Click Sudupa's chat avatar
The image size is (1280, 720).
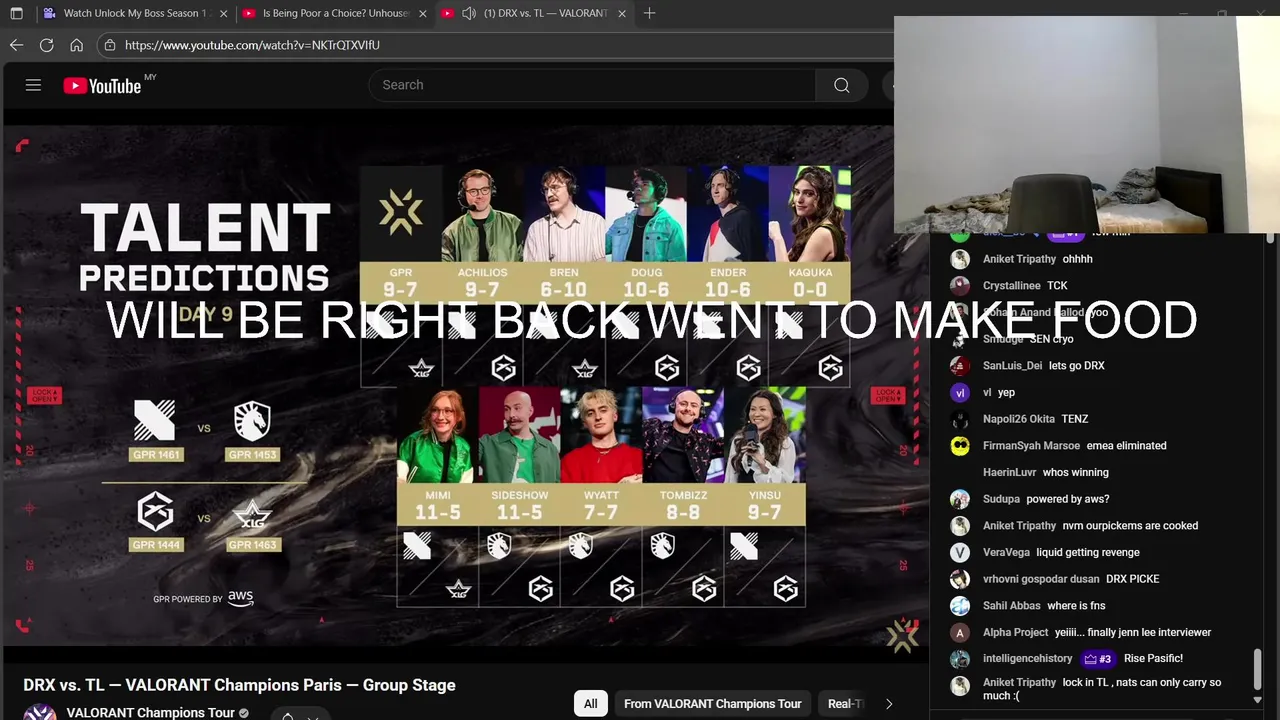960,499
